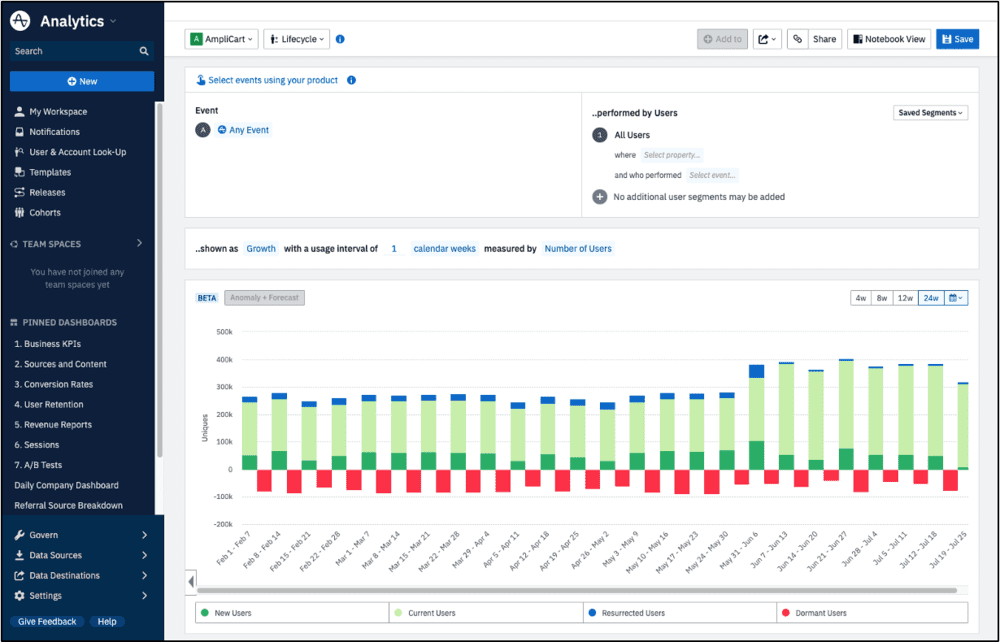1000x642 pixels.
Task: Select the 24w time range
Action: (x=931, y=298)
